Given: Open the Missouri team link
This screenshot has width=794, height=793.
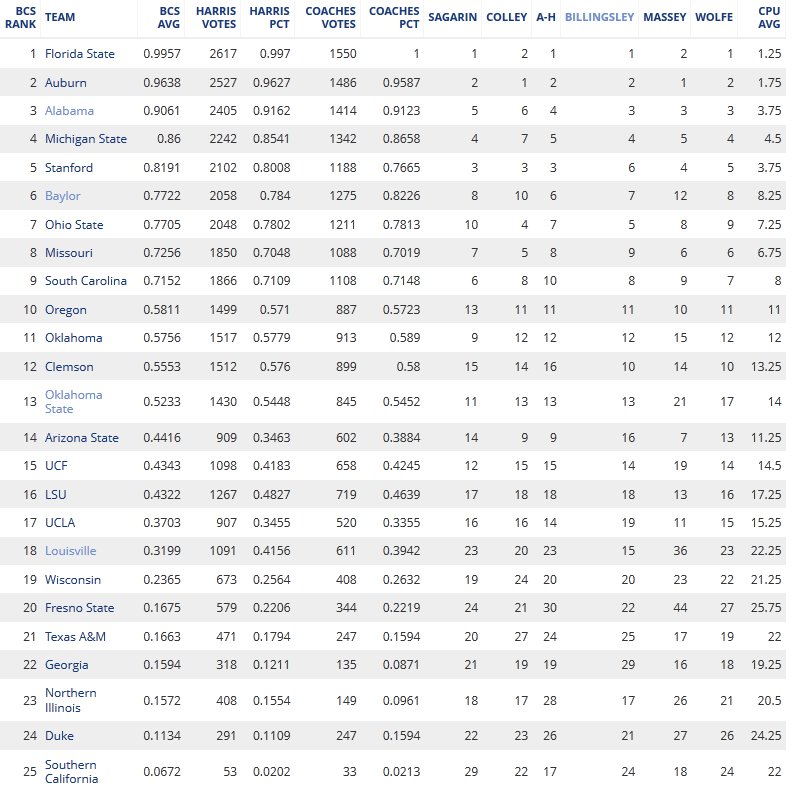Looking at the screenshot, I should tap(68, 253).
